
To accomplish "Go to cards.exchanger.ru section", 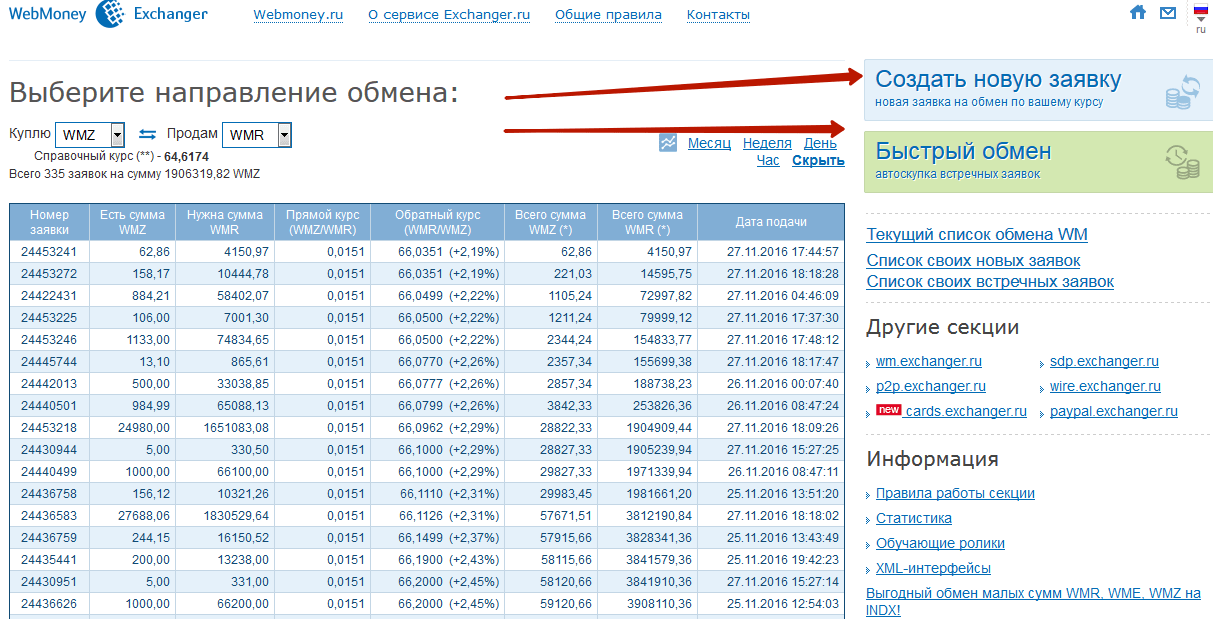I will (966, 412).
